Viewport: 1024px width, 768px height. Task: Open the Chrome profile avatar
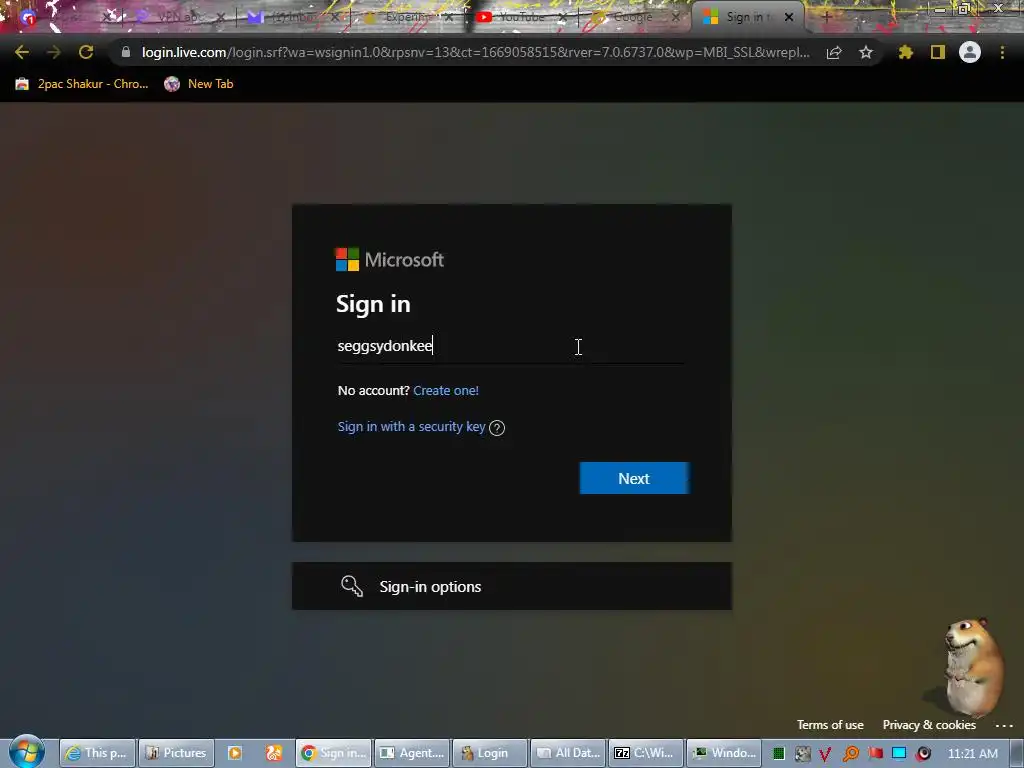[970, 52]
